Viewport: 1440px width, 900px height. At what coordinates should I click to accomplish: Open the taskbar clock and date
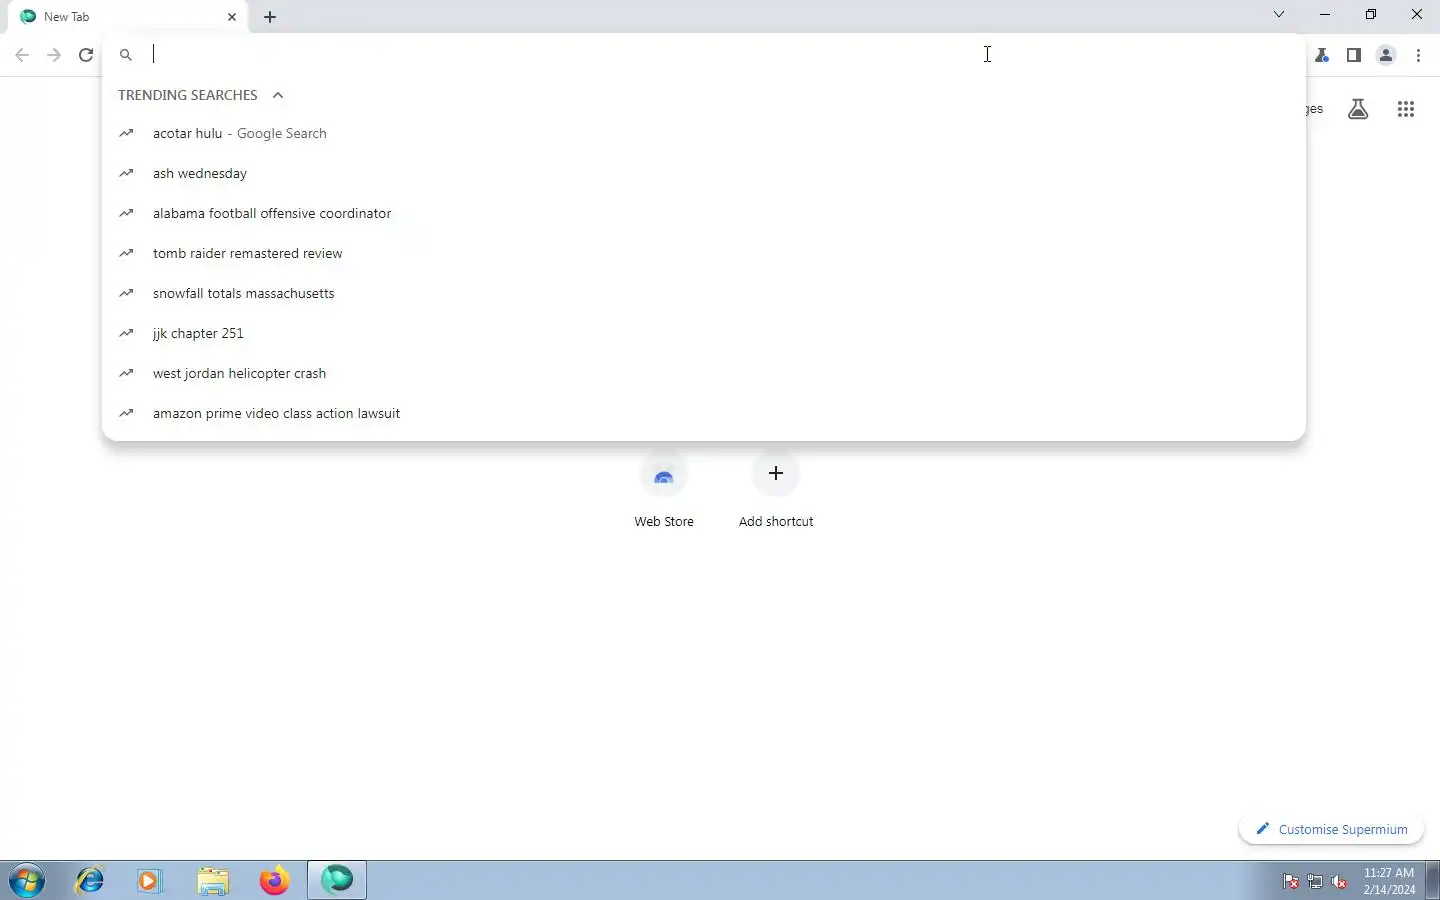1389,881
